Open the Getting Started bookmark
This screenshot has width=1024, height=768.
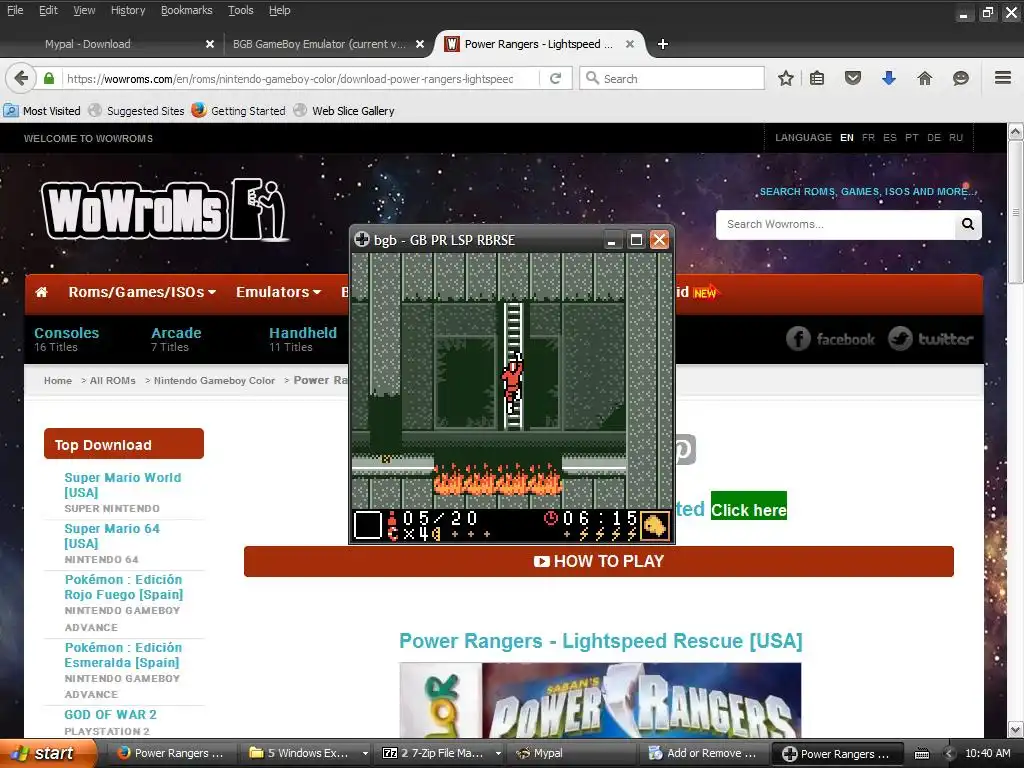click(x=239, y=110)
